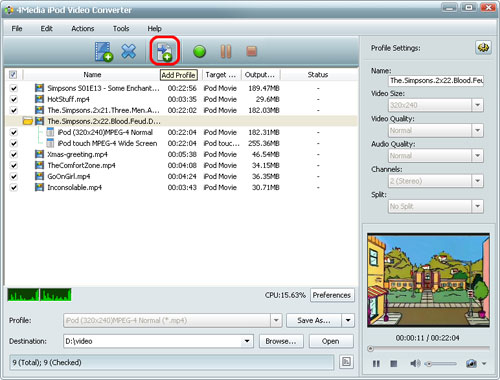Viewport: 500px width, 380px height.
Task: Click the film icon of TheComfortZone.mp4
Action: (39, 165)
